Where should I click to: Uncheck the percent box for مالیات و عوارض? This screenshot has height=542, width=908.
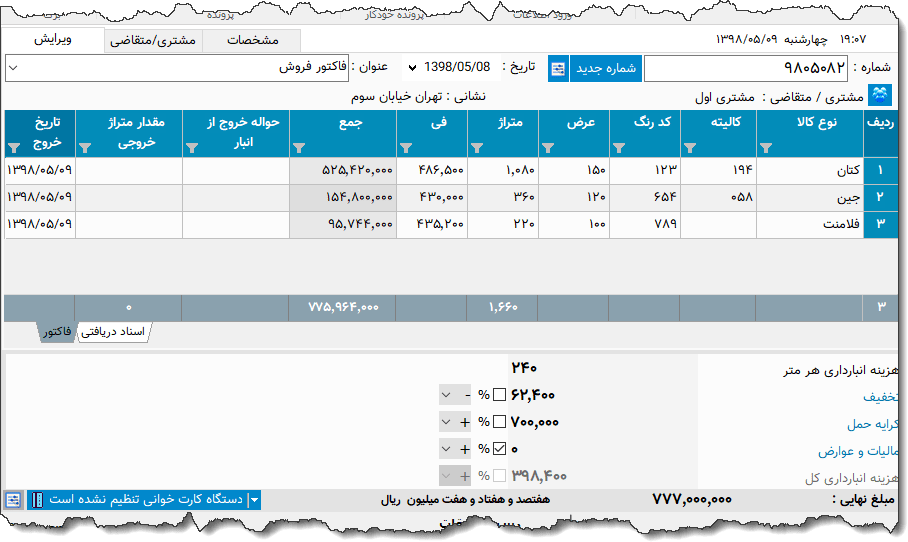(499, 450)
